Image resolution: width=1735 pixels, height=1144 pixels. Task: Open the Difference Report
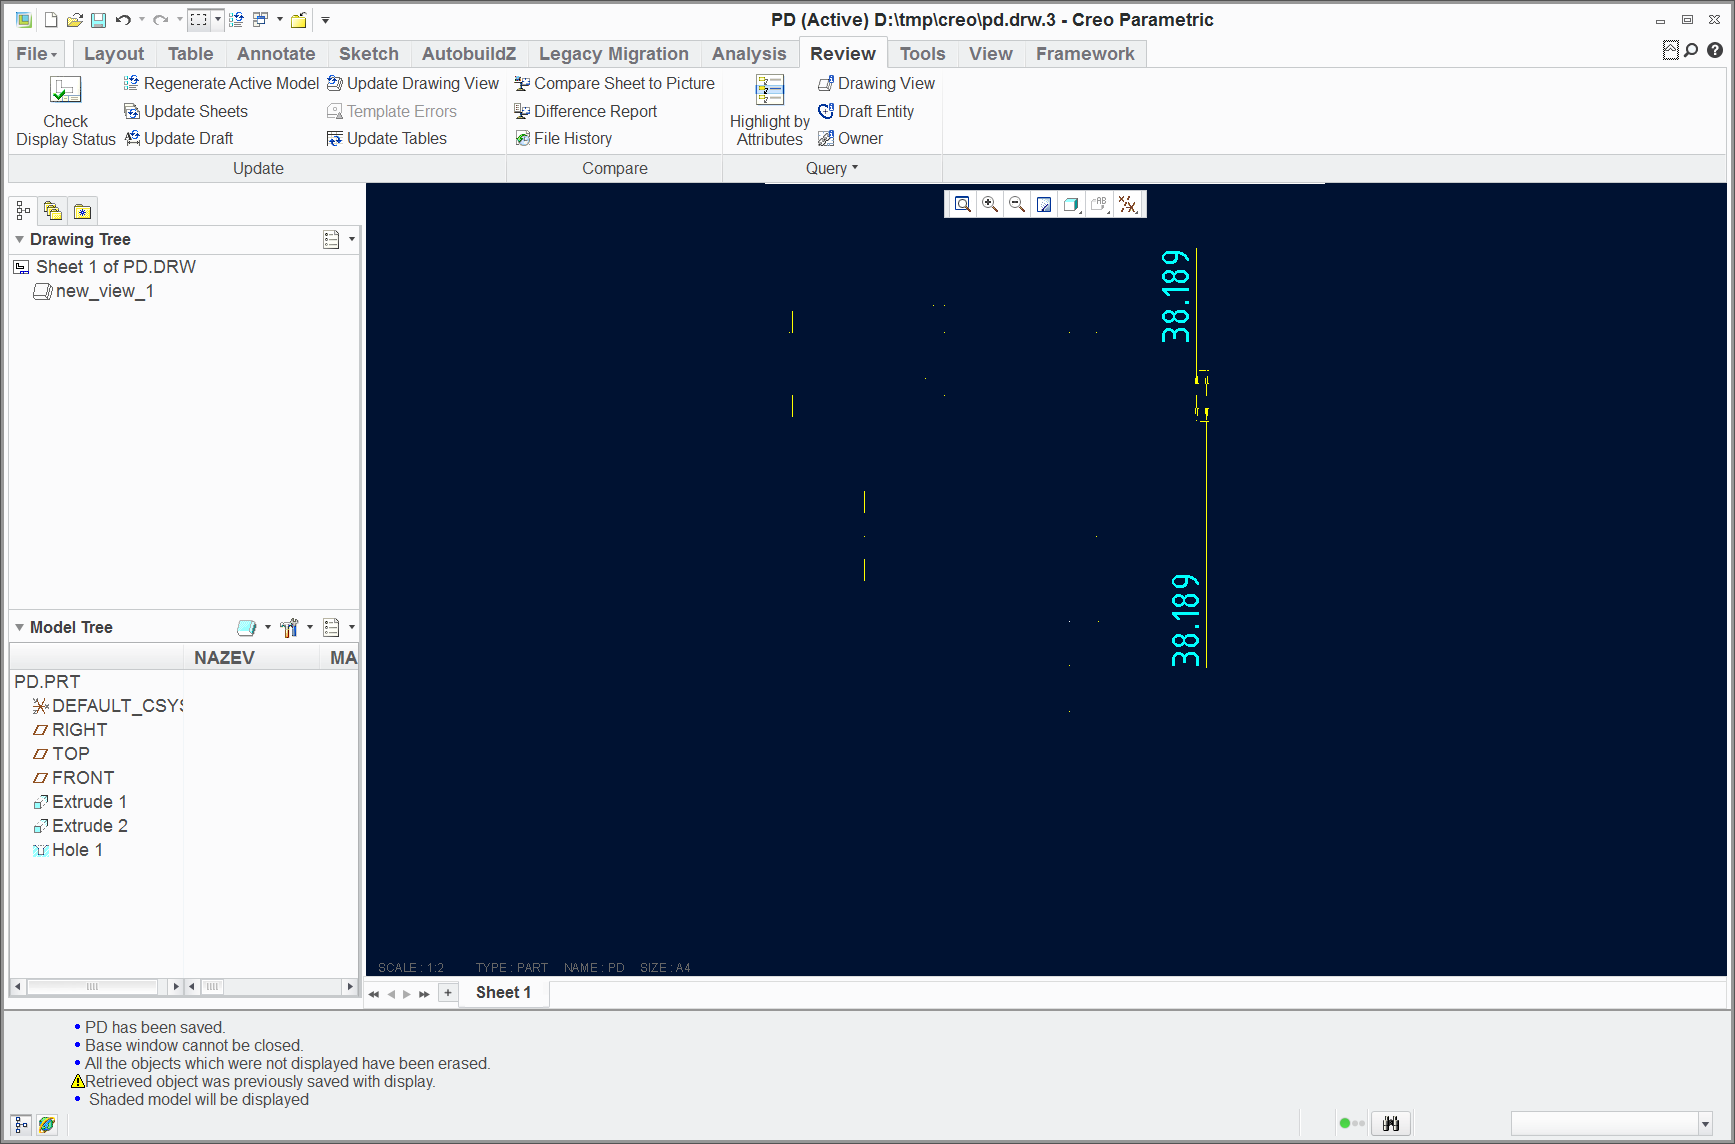(585, 111)
